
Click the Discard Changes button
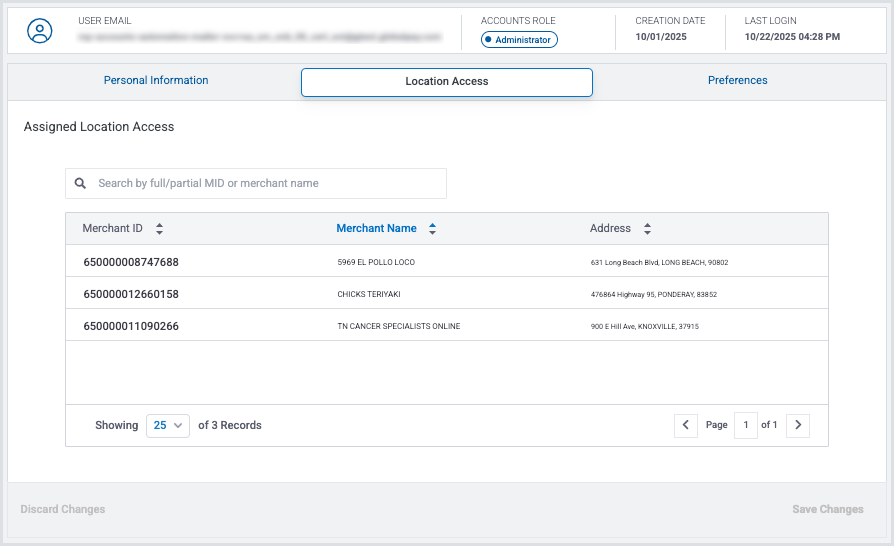click(63, 510)
